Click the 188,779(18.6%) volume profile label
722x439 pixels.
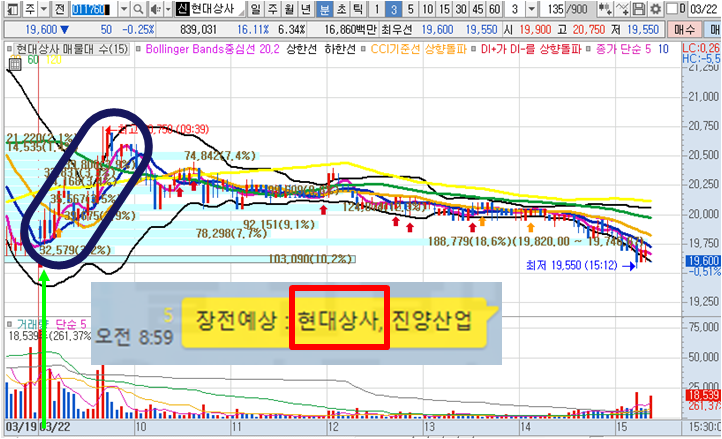470,241
